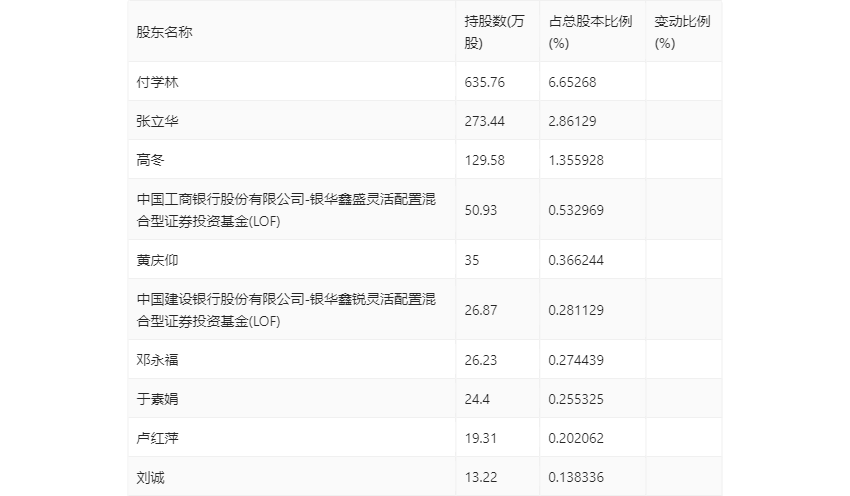This screenshot has height=496, width=850.
Task: Select percentage 0.274439
Action: click(576, 360)
